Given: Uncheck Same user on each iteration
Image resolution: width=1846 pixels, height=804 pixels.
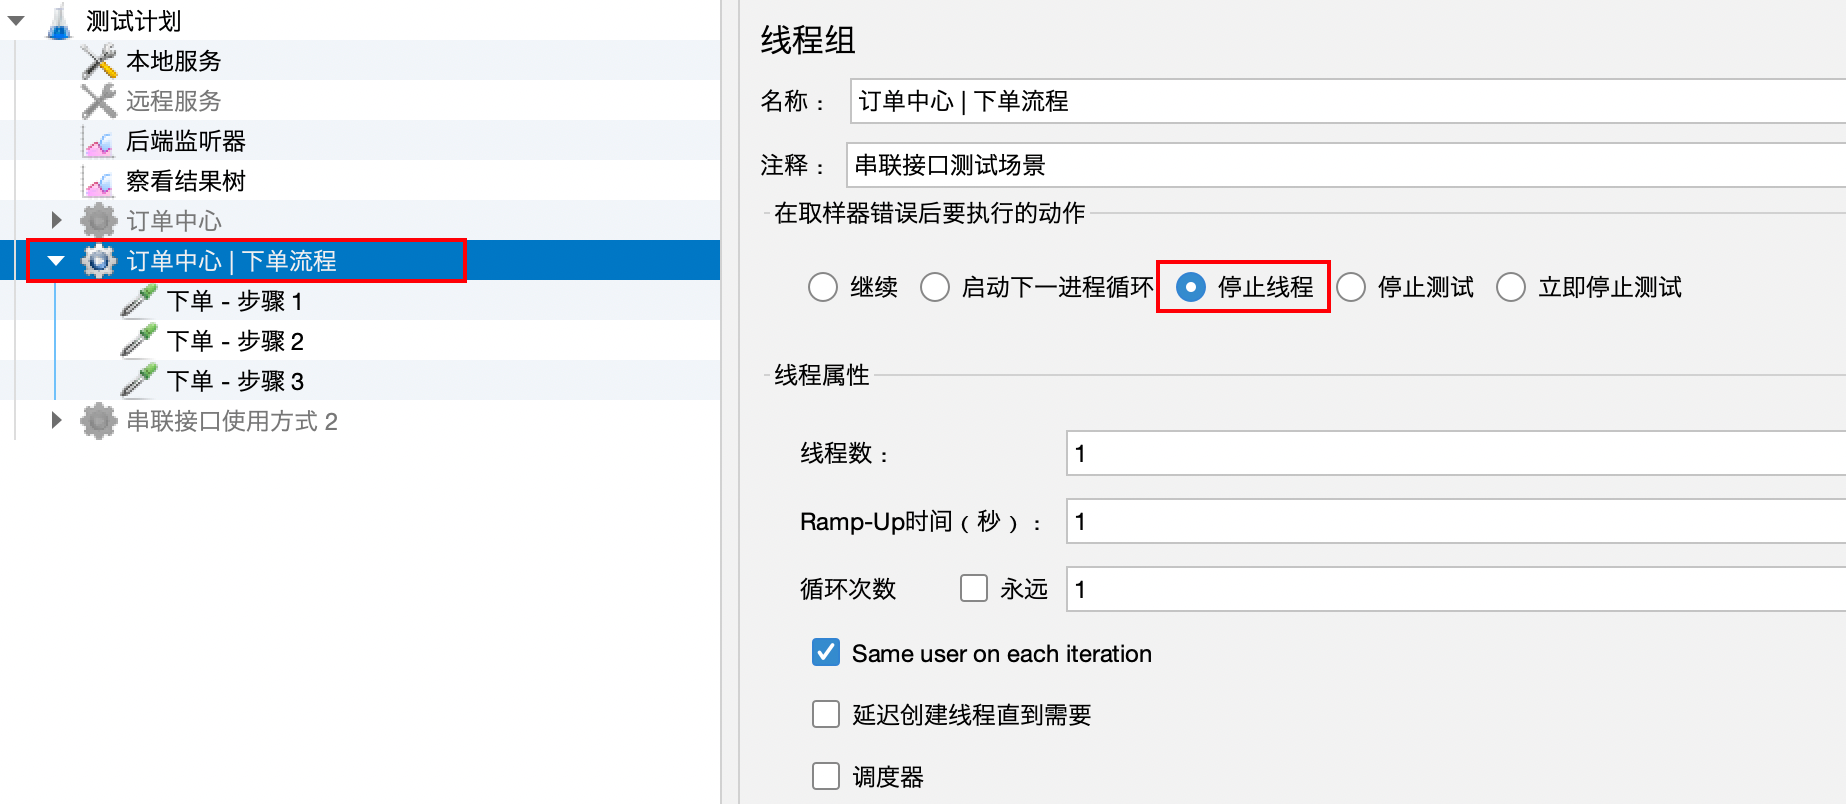Looking at the screenshot, I should (826, 653).
